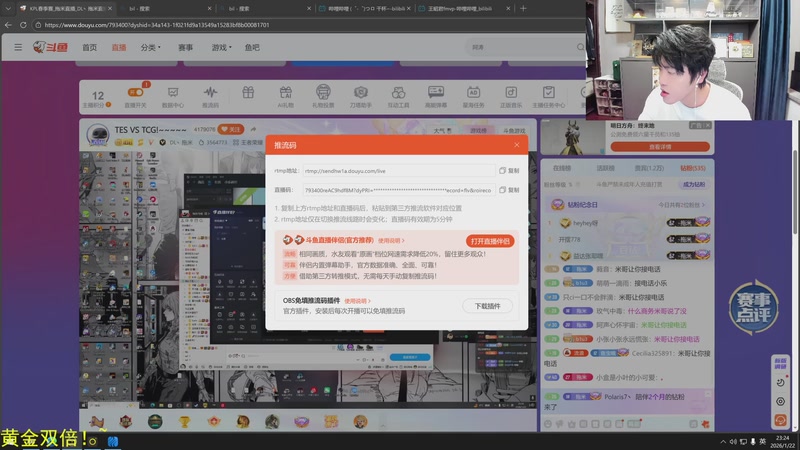Click 下载插件 button for OBS plugin
Image resolution: width=800 pixels, height=450 pixels.
point(487,306)
